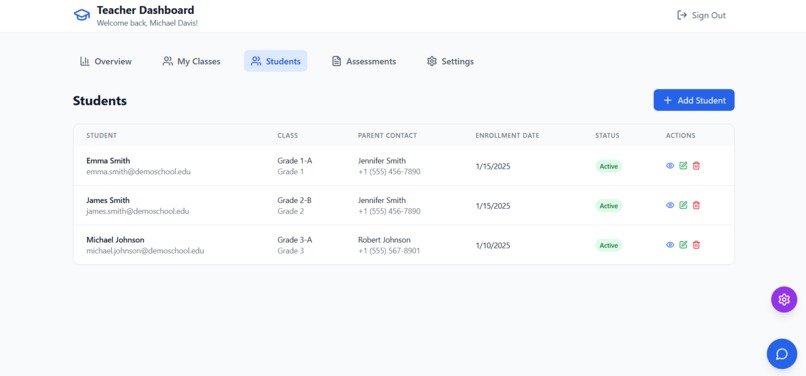806x376 pixels.
Task: Click phone number +1 (555) 567-8901
Action: (x=389, y=251)
